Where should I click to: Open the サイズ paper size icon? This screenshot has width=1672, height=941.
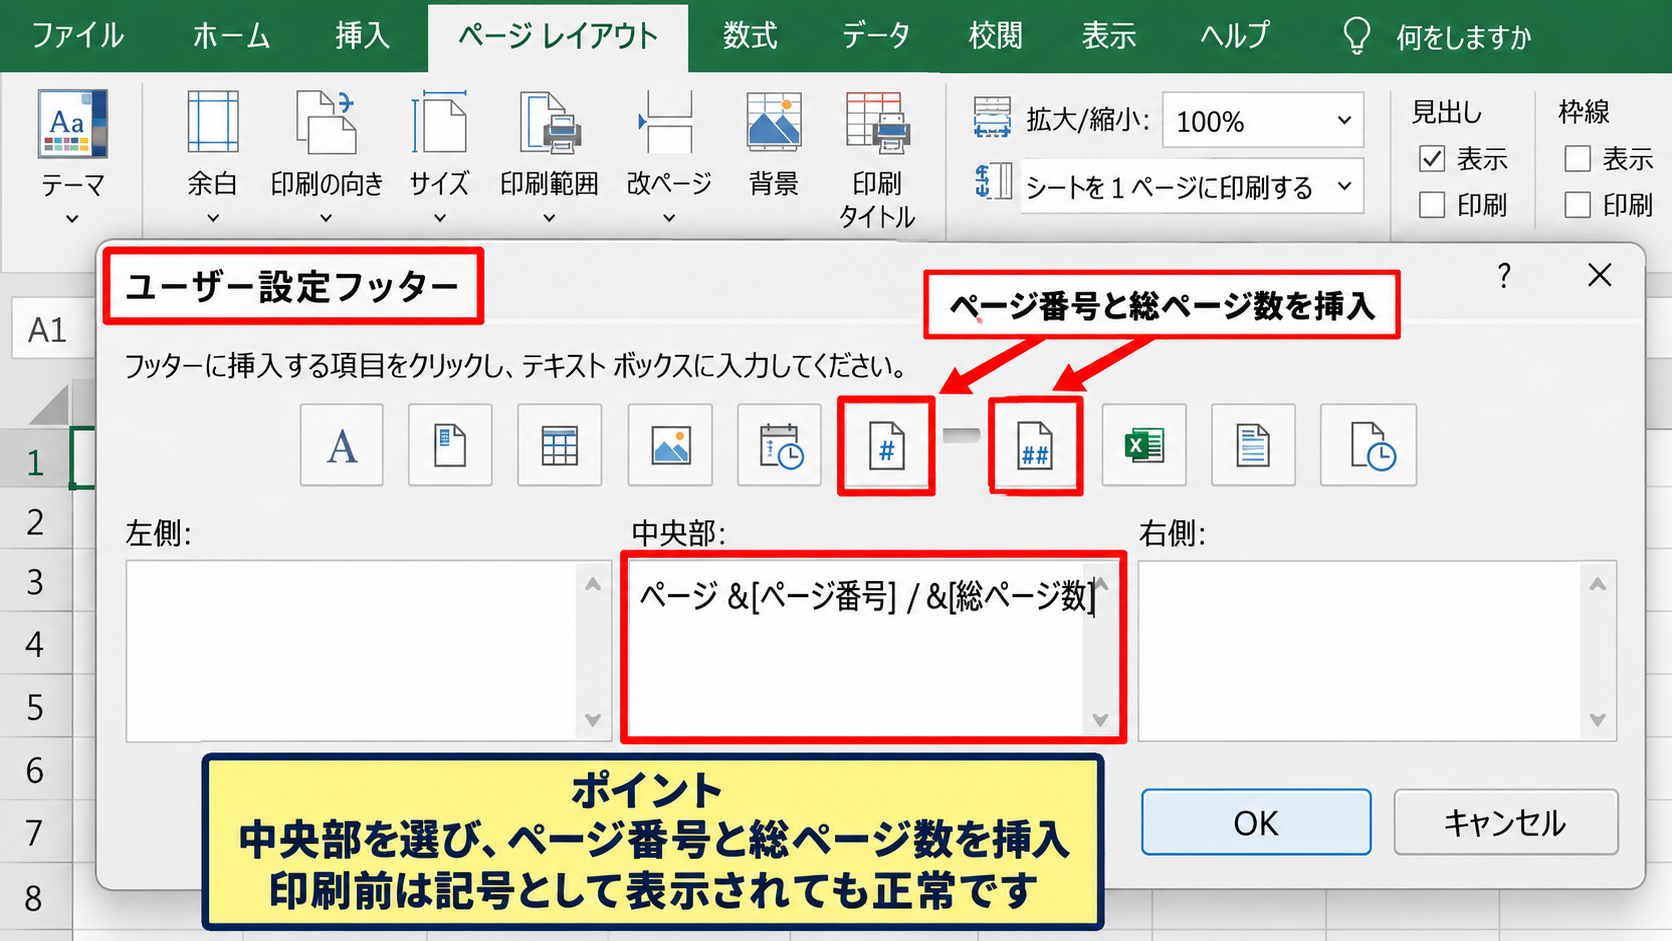click(x=439, y=122)
